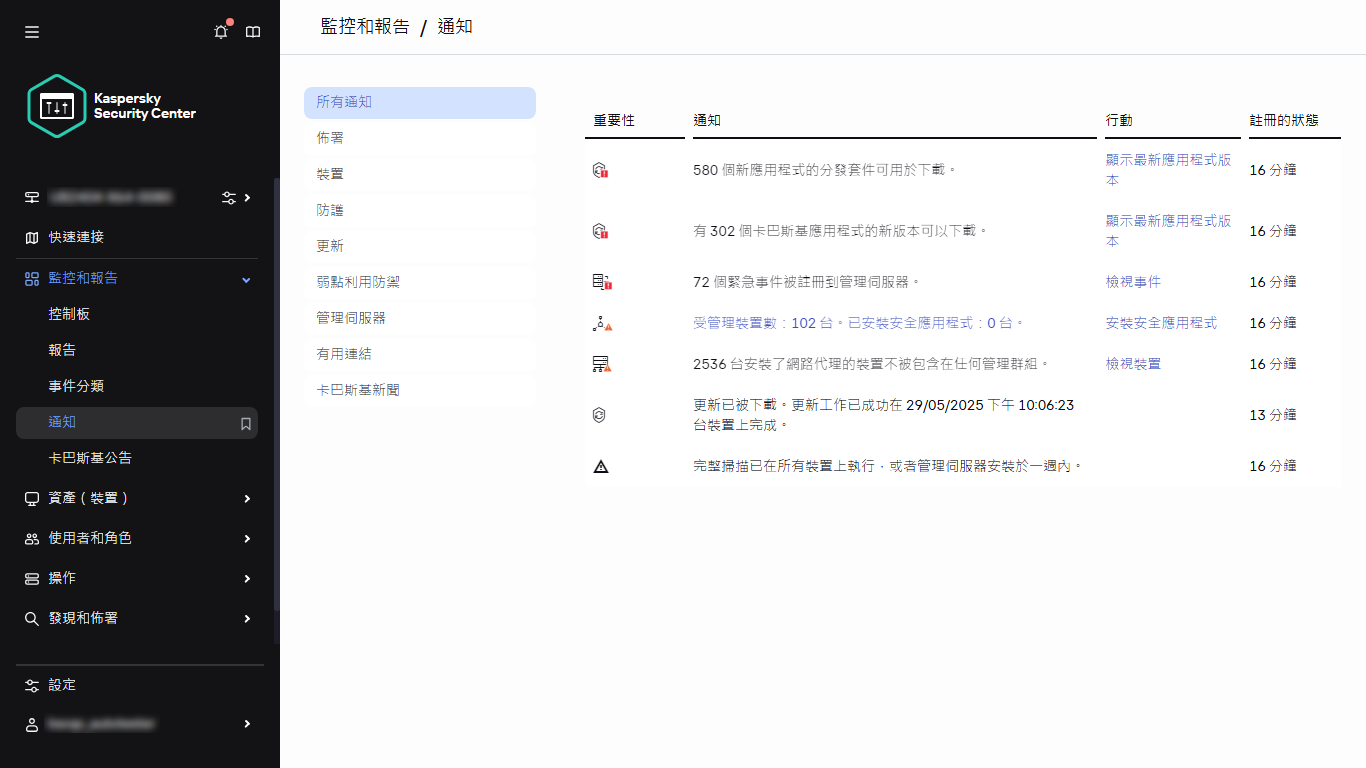1366x768 pixels.
Task: Click the shield icon on the 更新已被下載 row
Action: point(601,413)
